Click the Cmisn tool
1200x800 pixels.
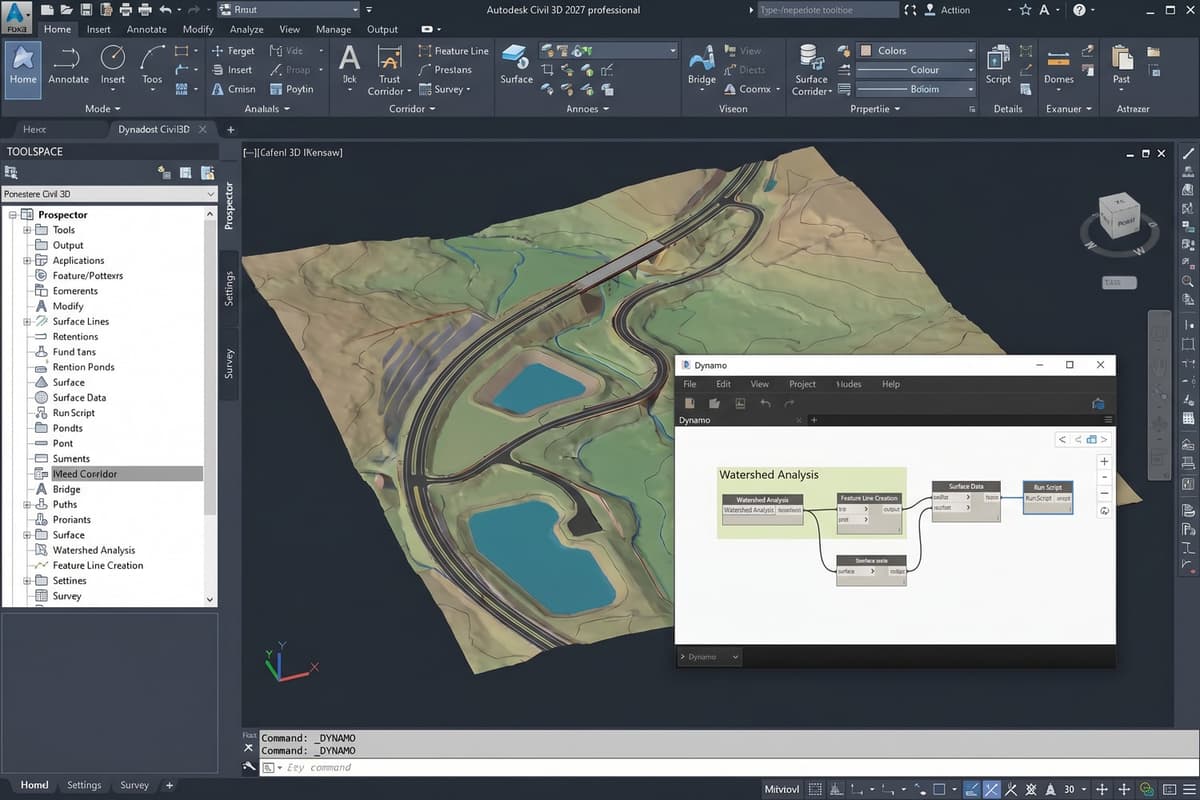click(x=233, y=89)
